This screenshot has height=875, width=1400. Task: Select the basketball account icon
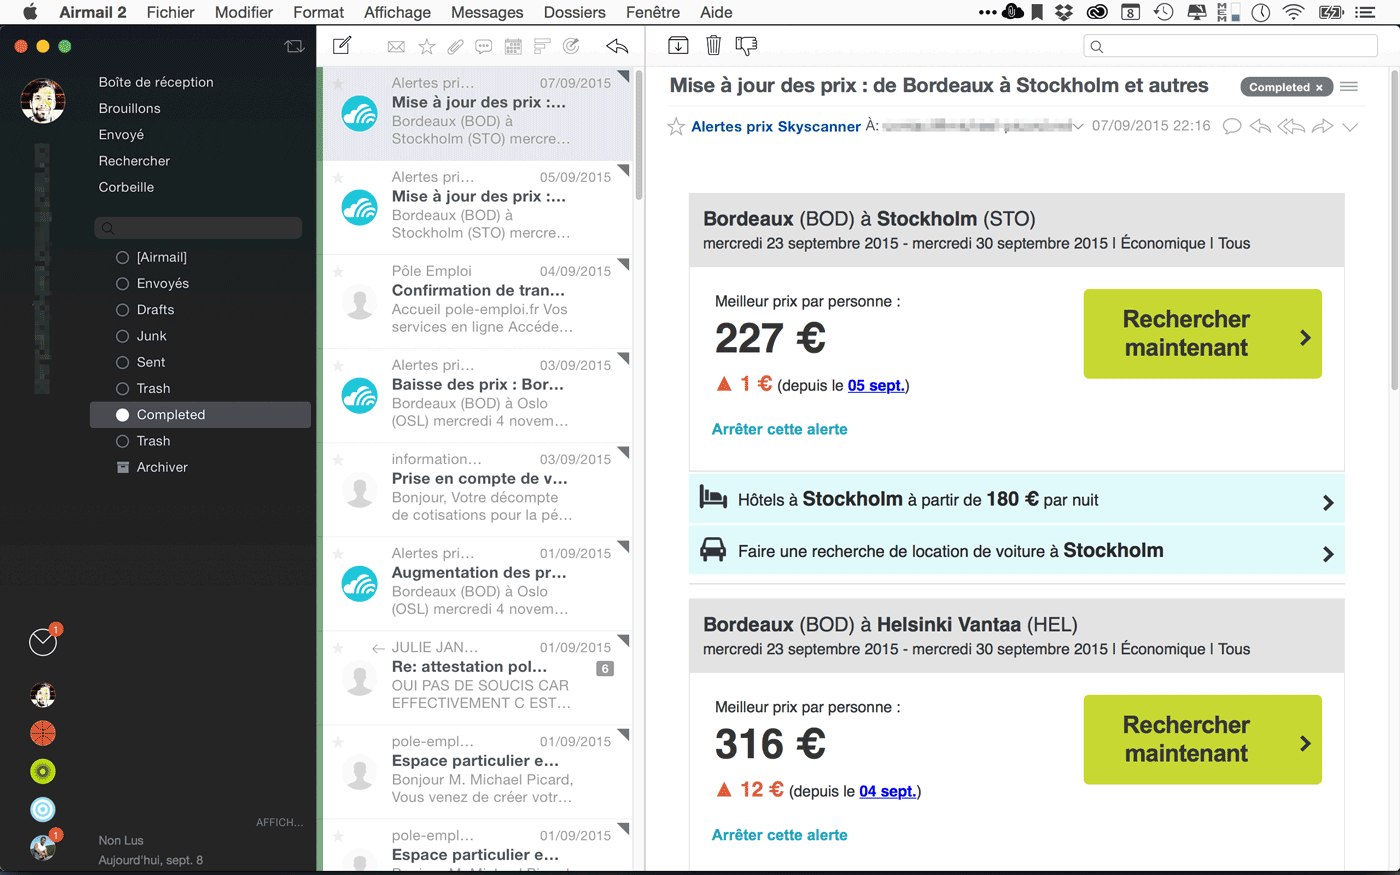click(x=43, y=733)
